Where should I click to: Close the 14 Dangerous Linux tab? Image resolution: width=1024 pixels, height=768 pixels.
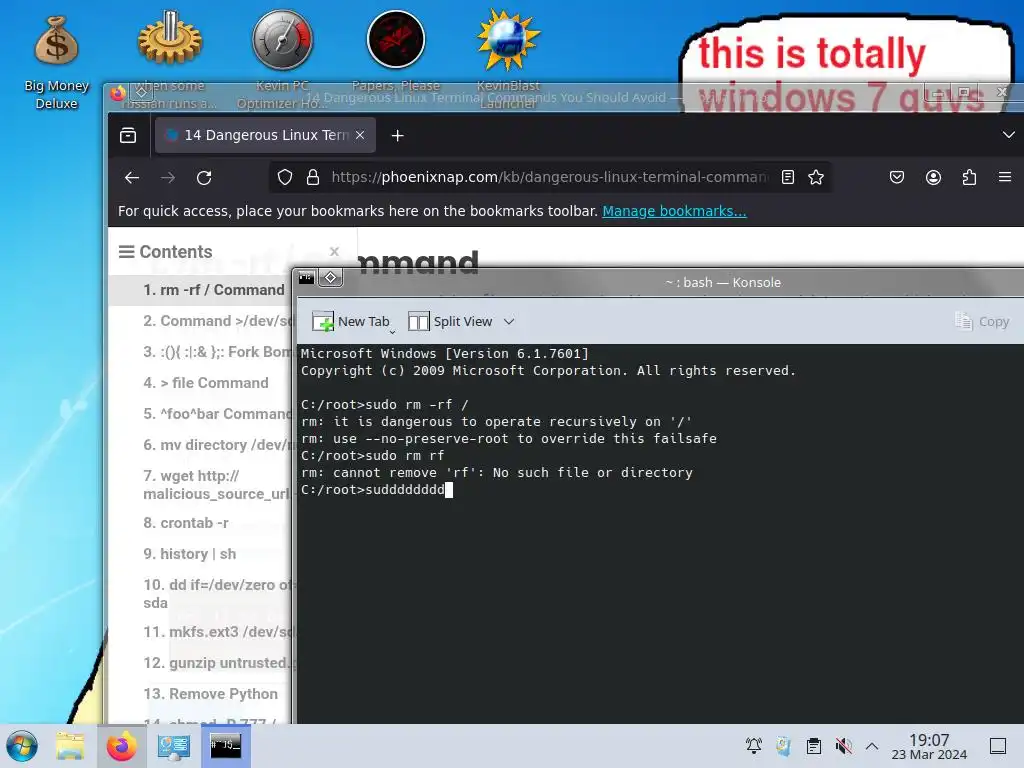click(x=360, y=135)
